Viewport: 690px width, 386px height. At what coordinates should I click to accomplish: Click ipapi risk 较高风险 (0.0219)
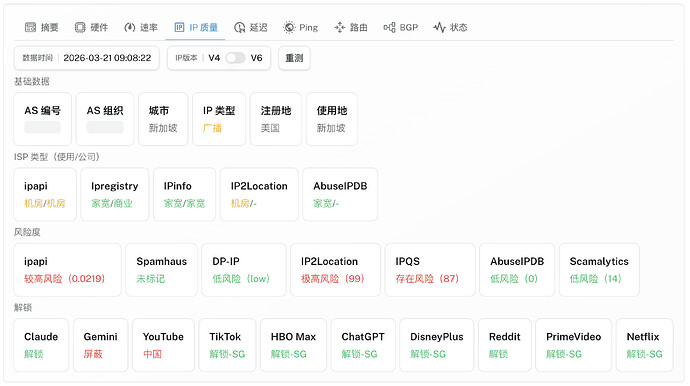pos(65,279)
